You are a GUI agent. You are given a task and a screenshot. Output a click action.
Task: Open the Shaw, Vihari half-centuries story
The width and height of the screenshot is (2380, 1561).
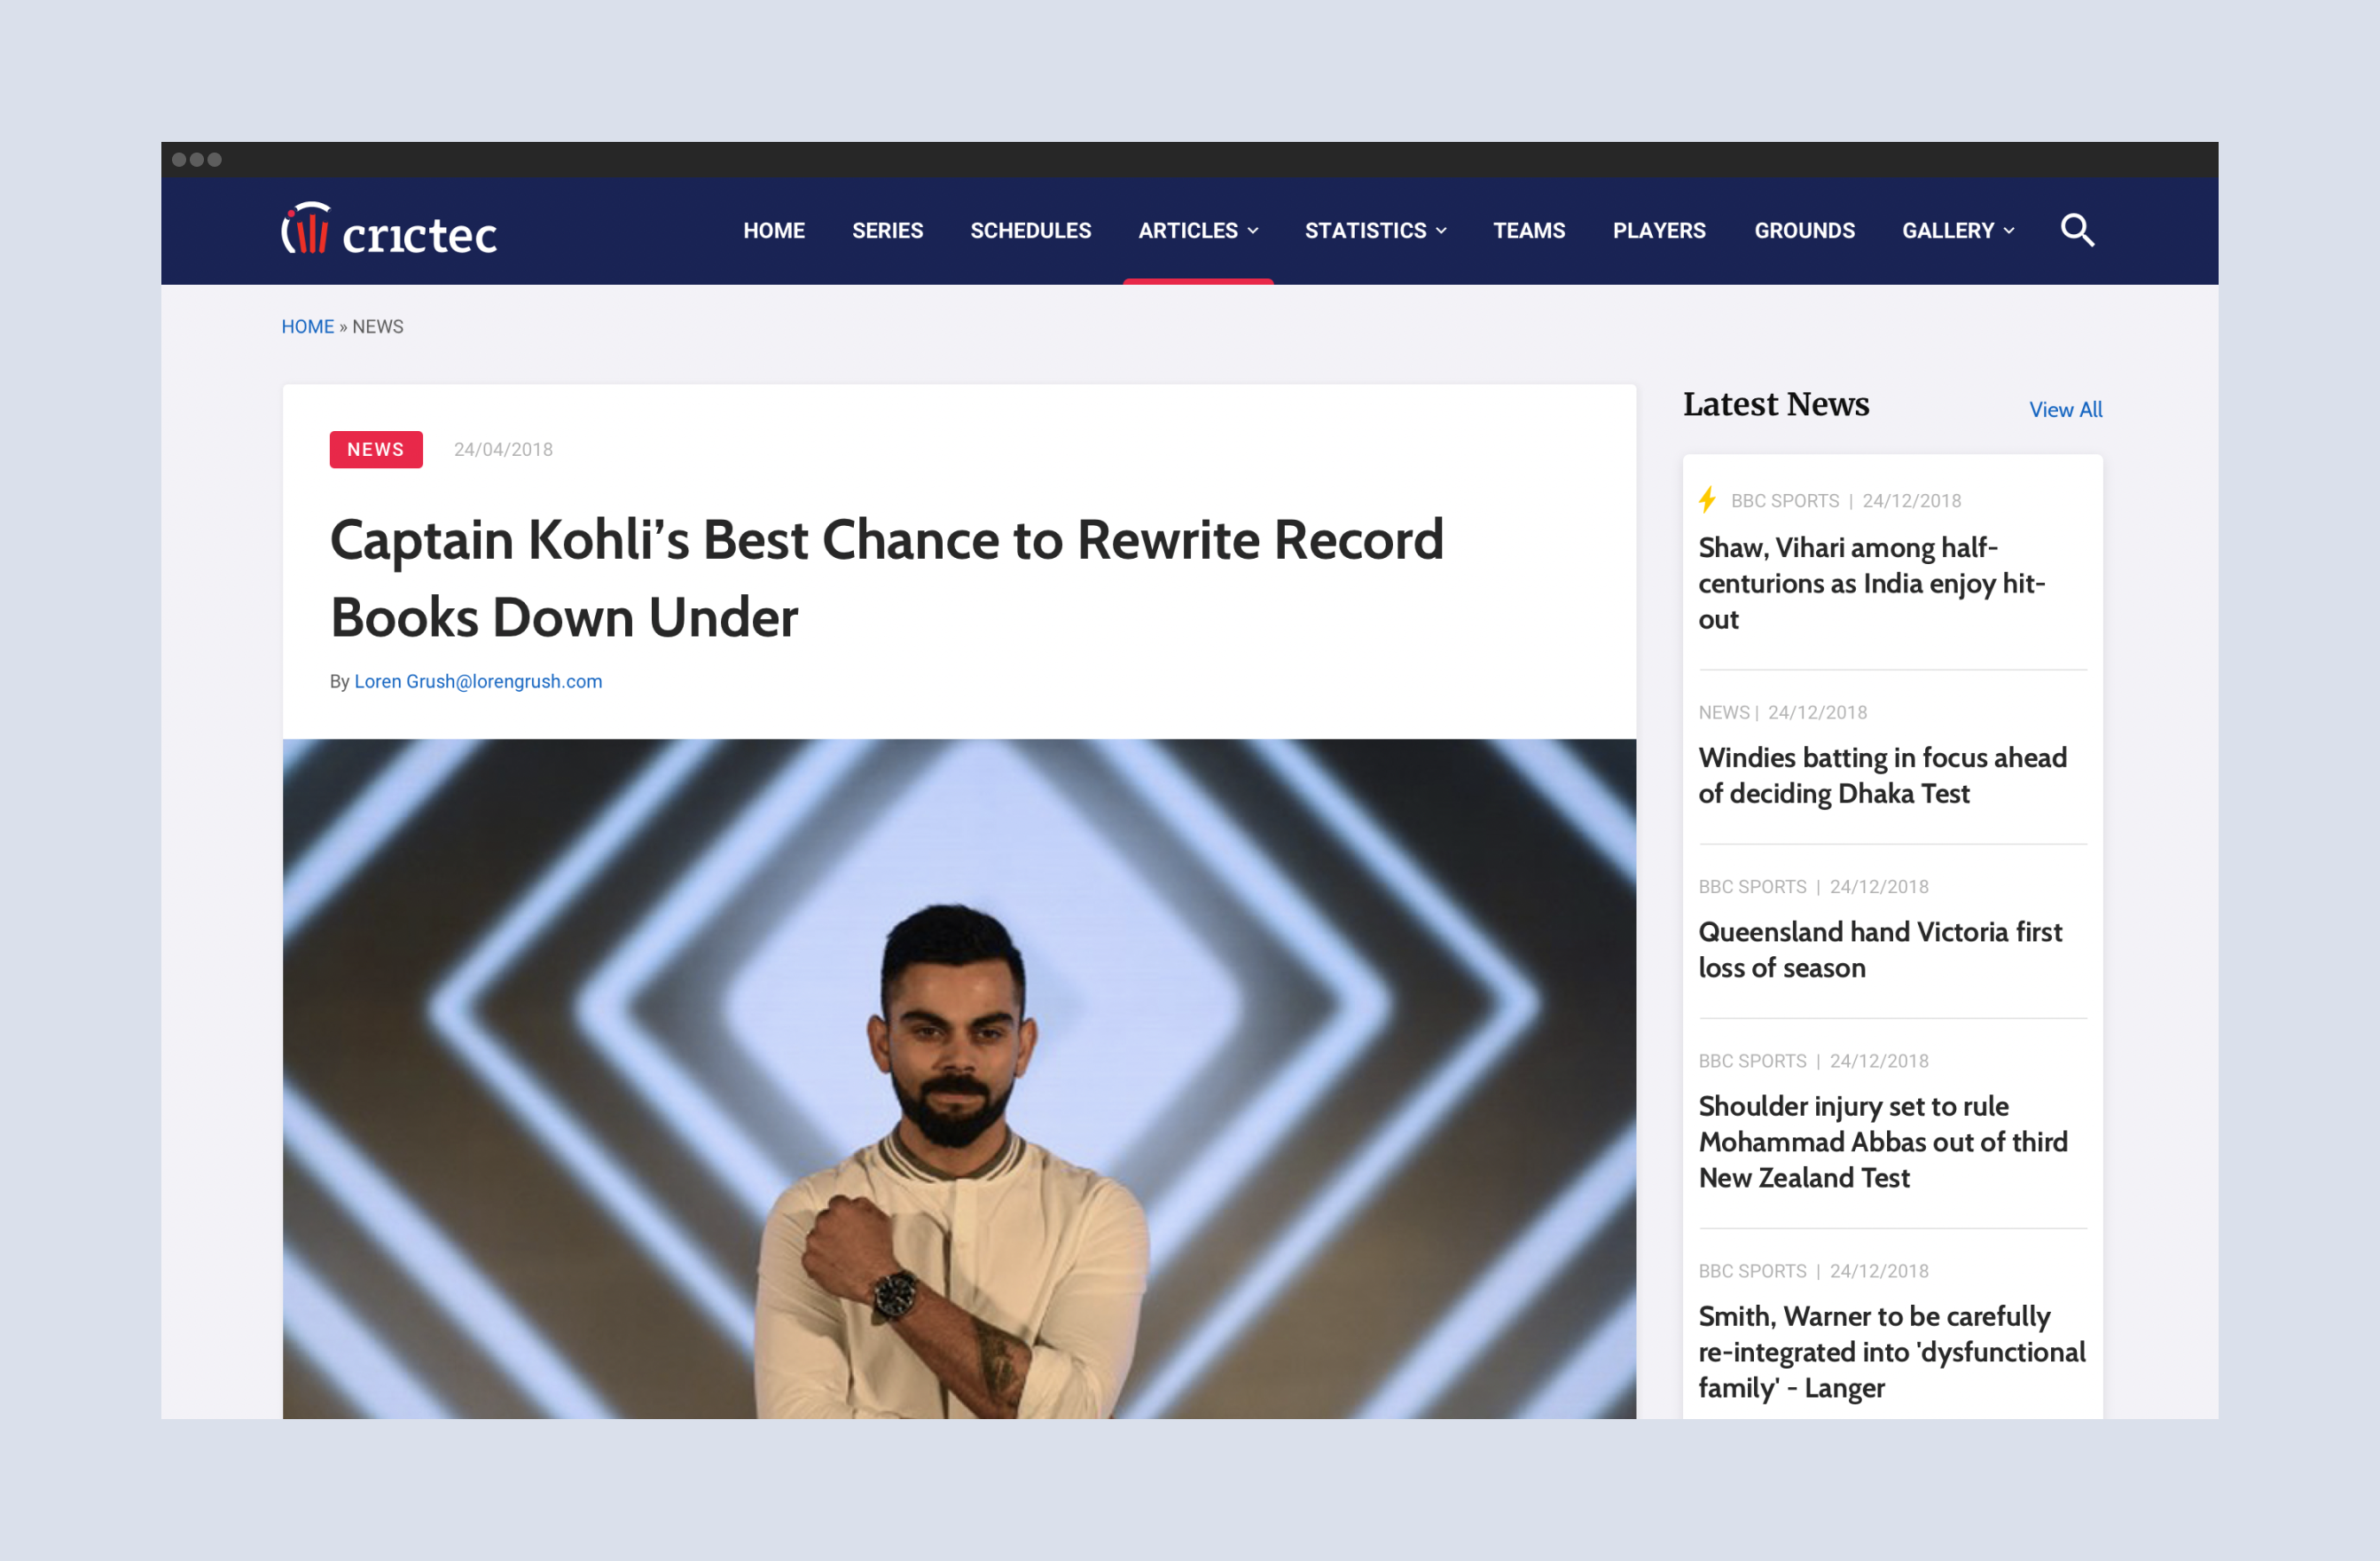(x=1871, y=584)
